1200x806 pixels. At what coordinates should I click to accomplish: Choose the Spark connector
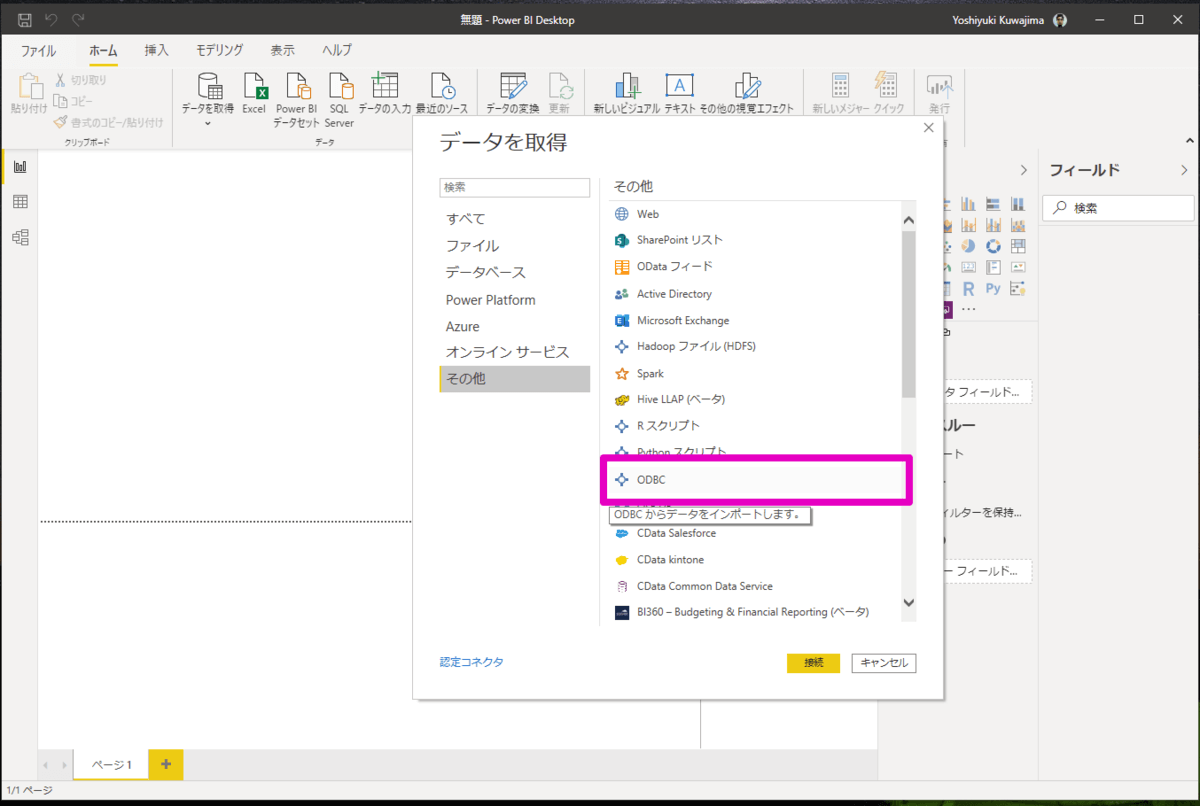click(x=650, y=374)
